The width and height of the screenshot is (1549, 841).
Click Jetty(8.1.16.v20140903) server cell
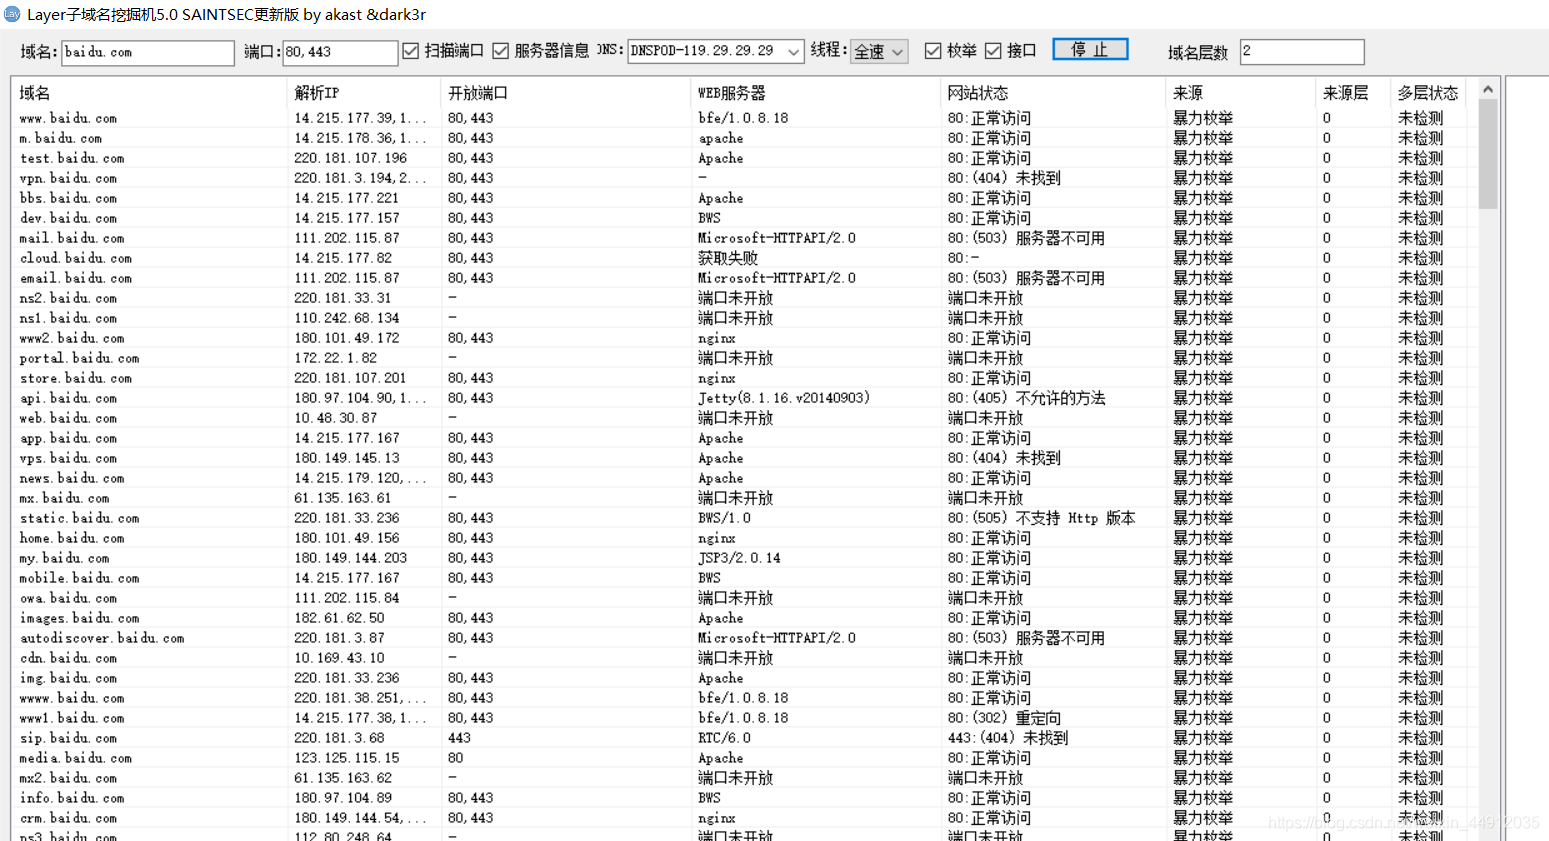pos(784,398)
